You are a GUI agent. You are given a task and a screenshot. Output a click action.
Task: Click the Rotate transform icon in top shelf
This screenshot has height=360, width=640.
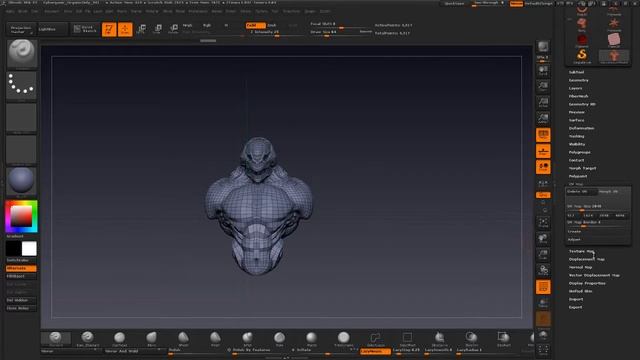click(x=173, y=29)
